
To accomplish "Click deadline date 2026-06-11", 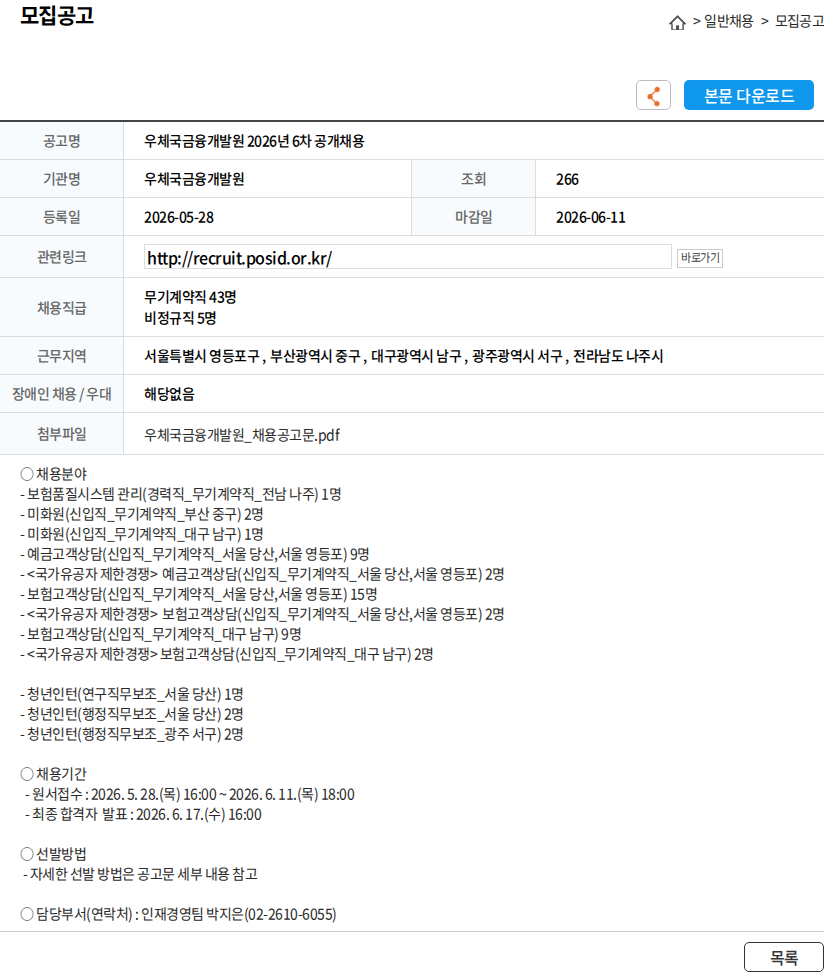I will coord(591,218).
